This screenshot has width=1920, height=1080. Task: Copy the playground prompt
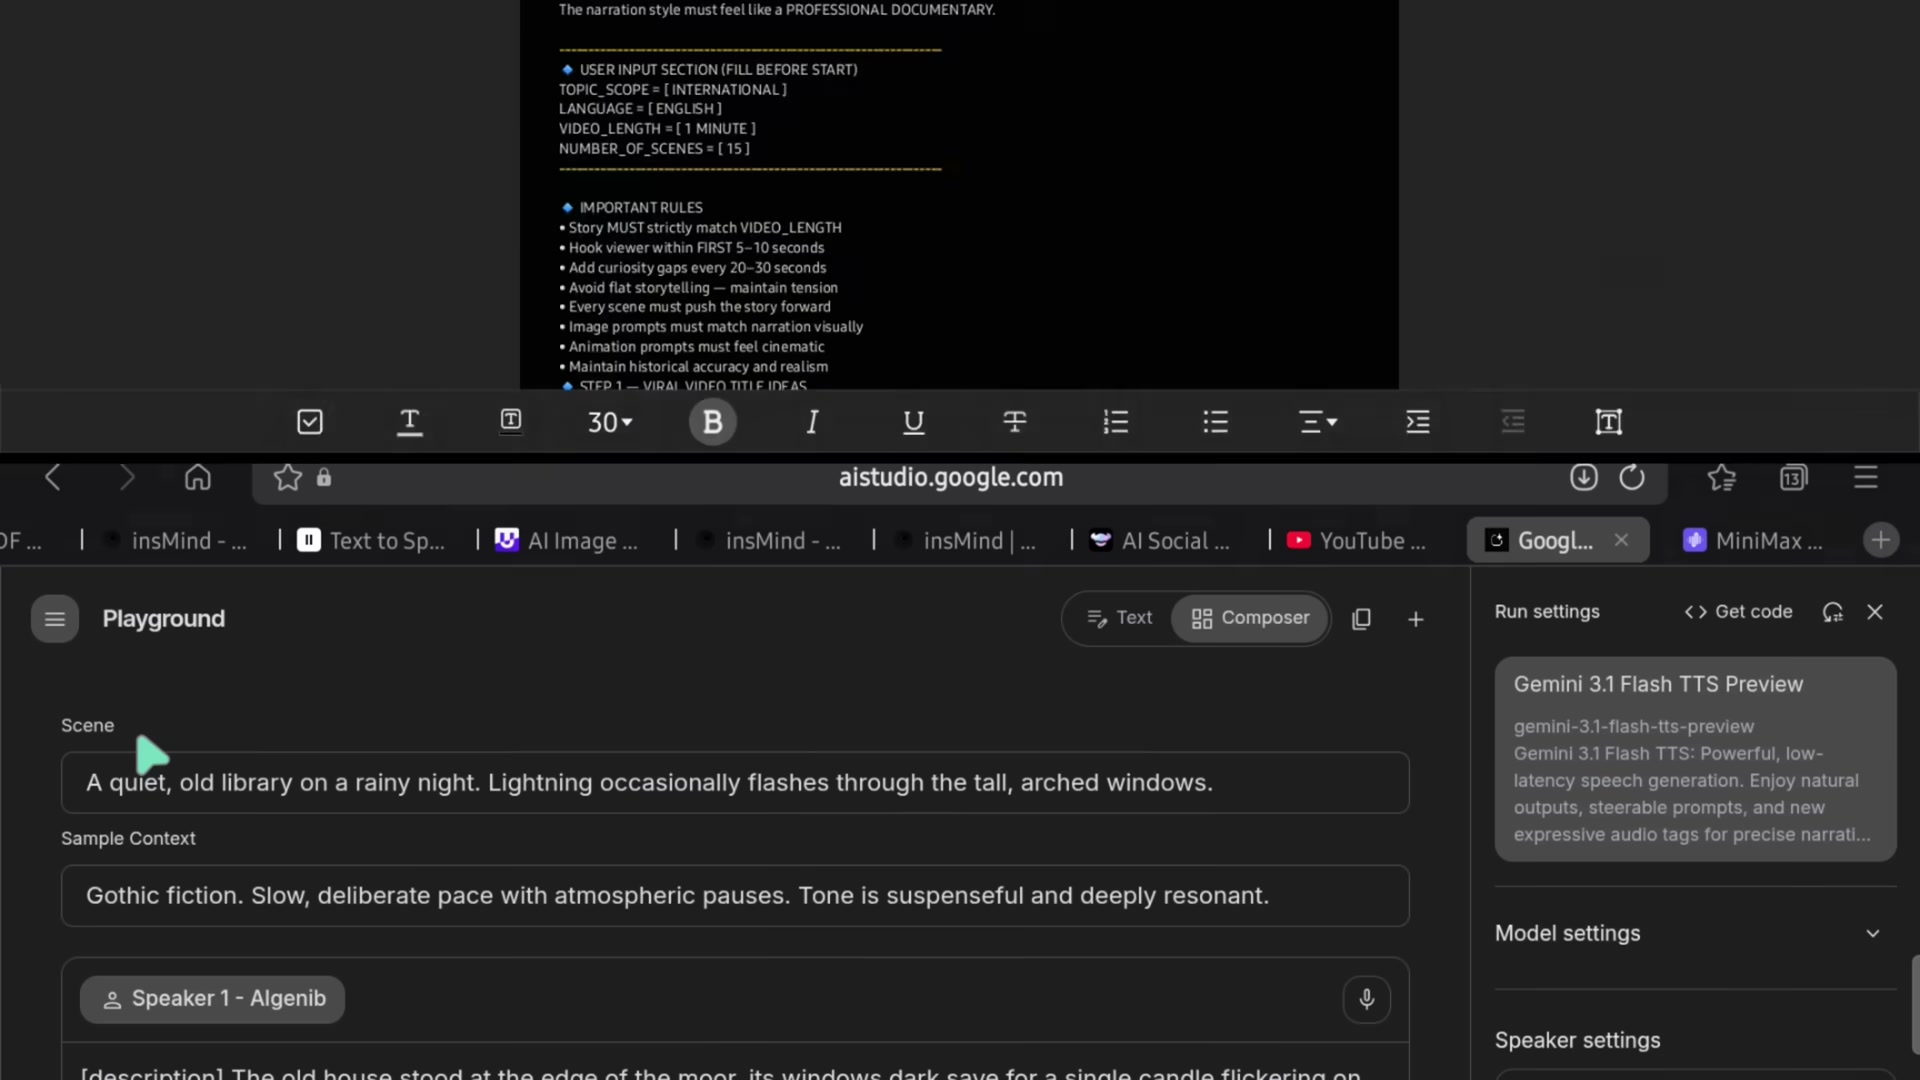click(1361, 620)
